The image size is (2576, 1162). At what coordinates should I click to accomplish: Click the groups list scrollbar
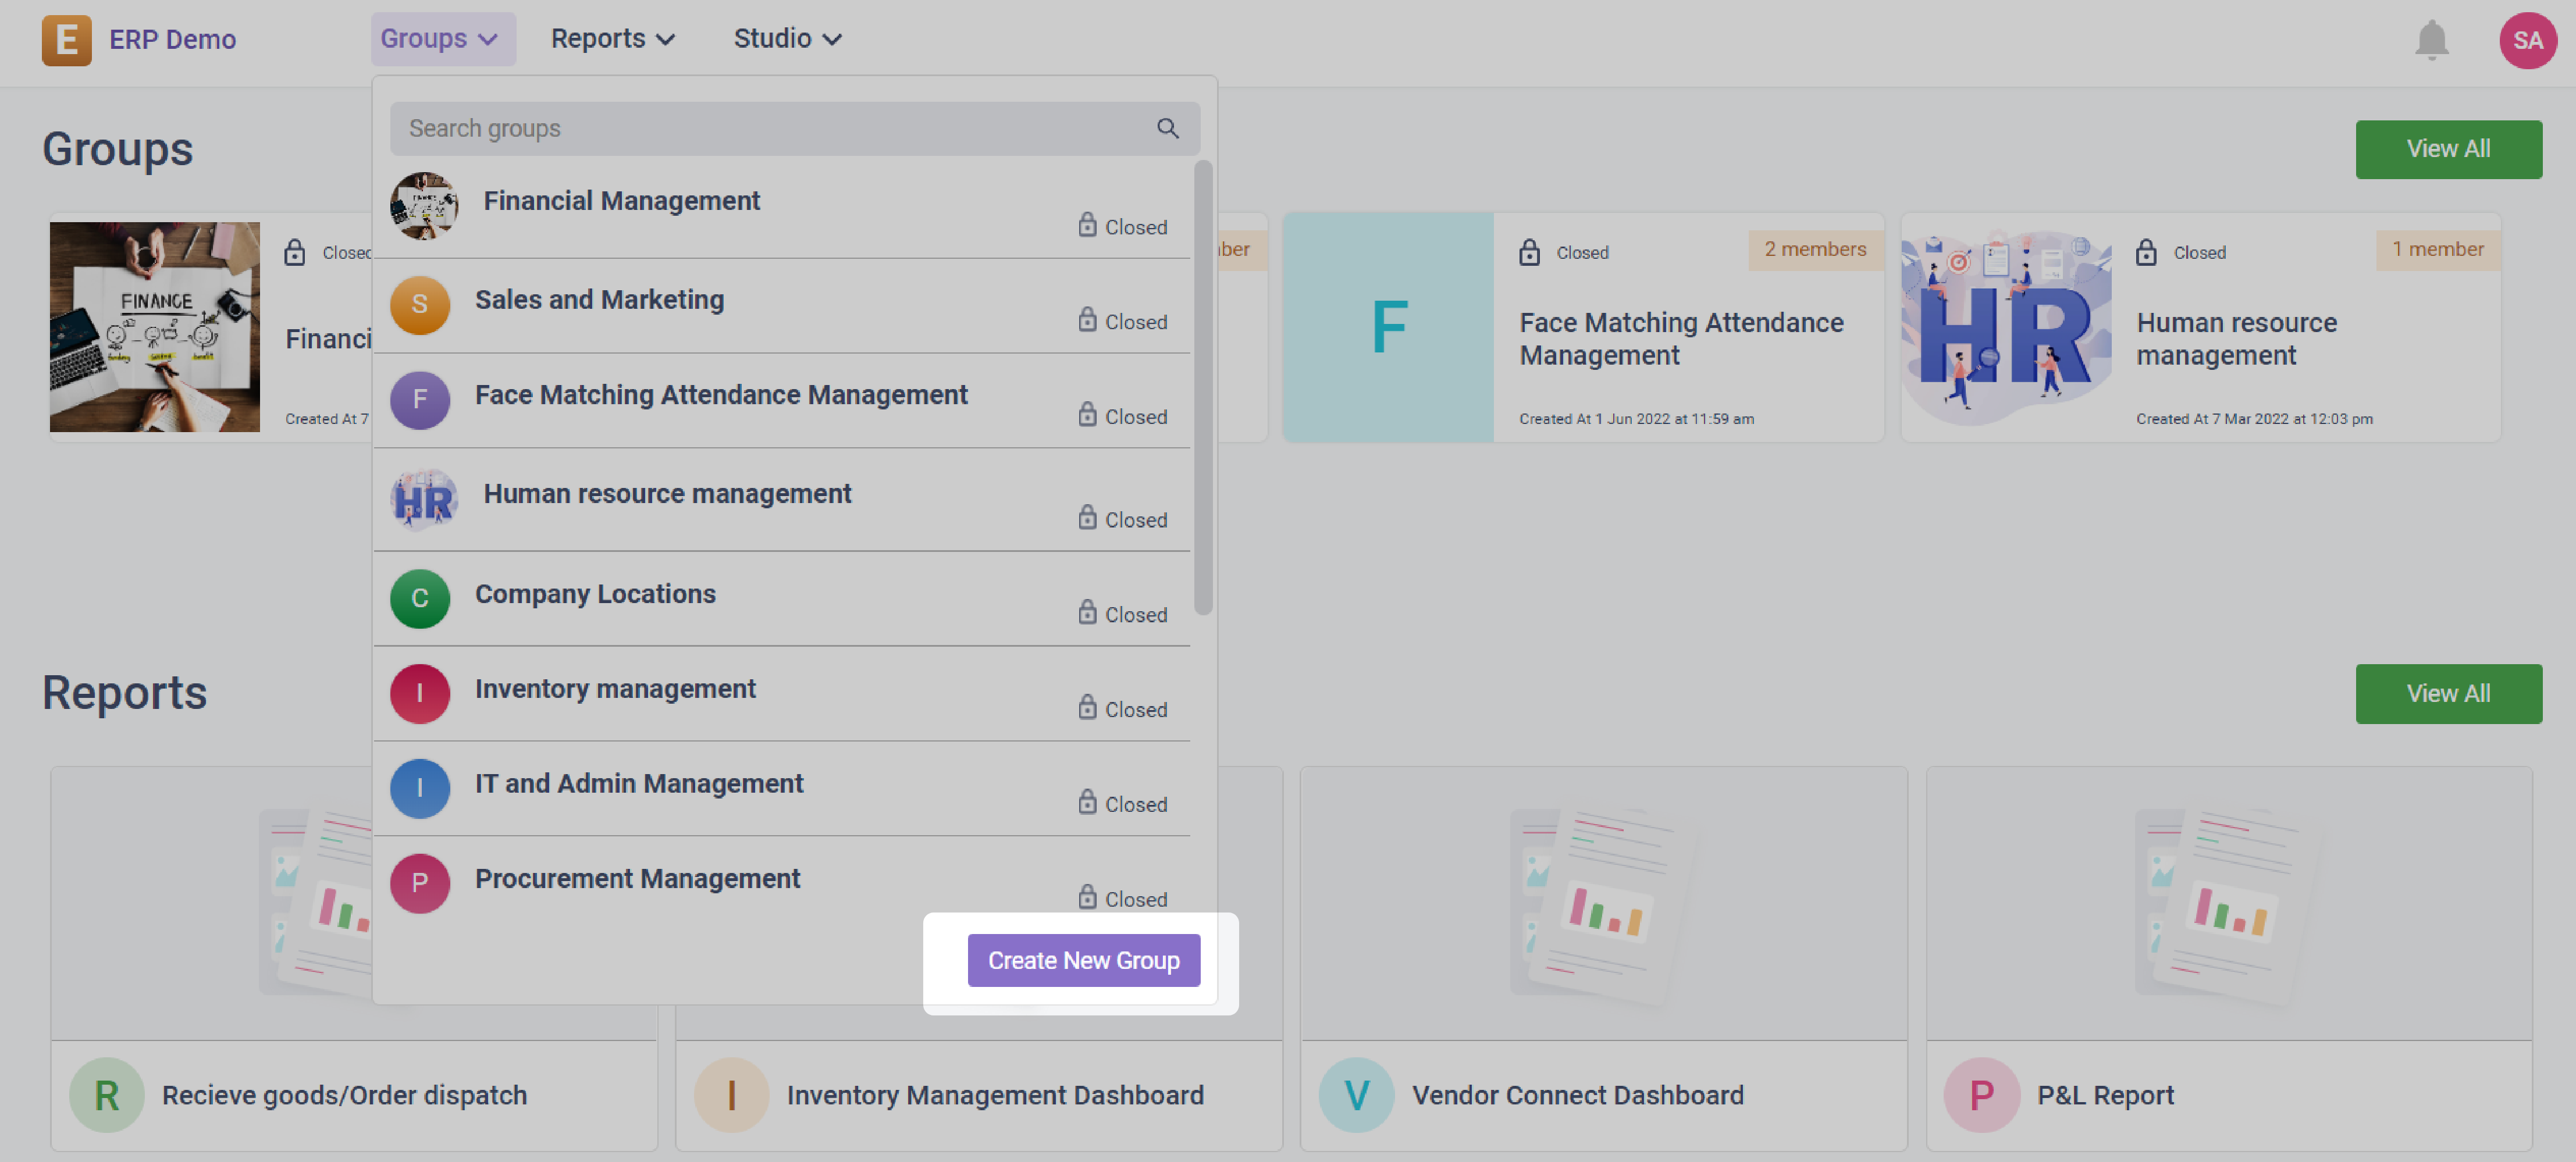pyautogui.click(x=1203, y=388)
